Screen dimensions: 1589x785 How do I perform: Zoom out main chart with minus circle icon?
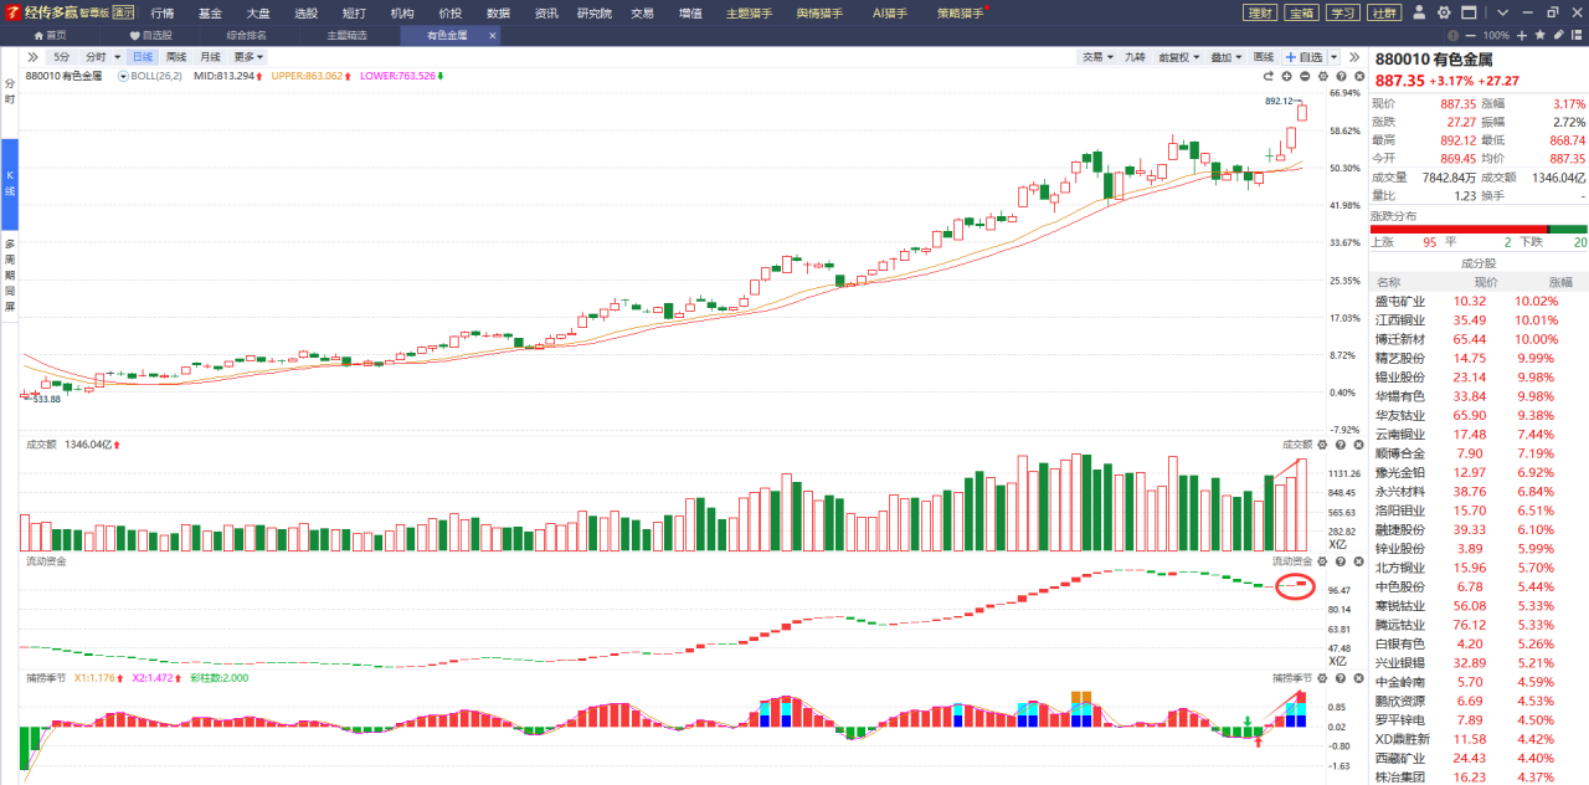1305,76
